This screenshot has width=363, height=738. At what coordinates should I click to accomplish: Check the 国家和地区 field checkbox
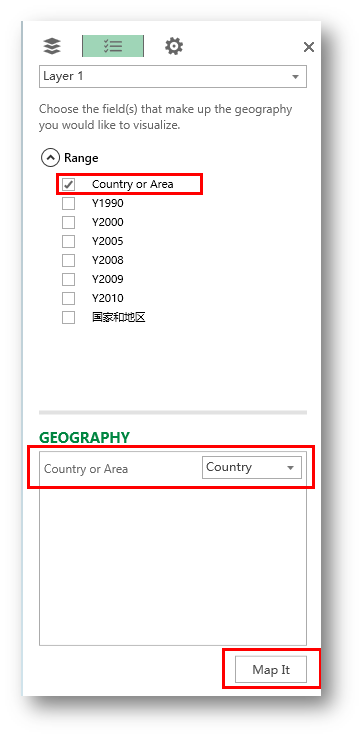(69, 318)
